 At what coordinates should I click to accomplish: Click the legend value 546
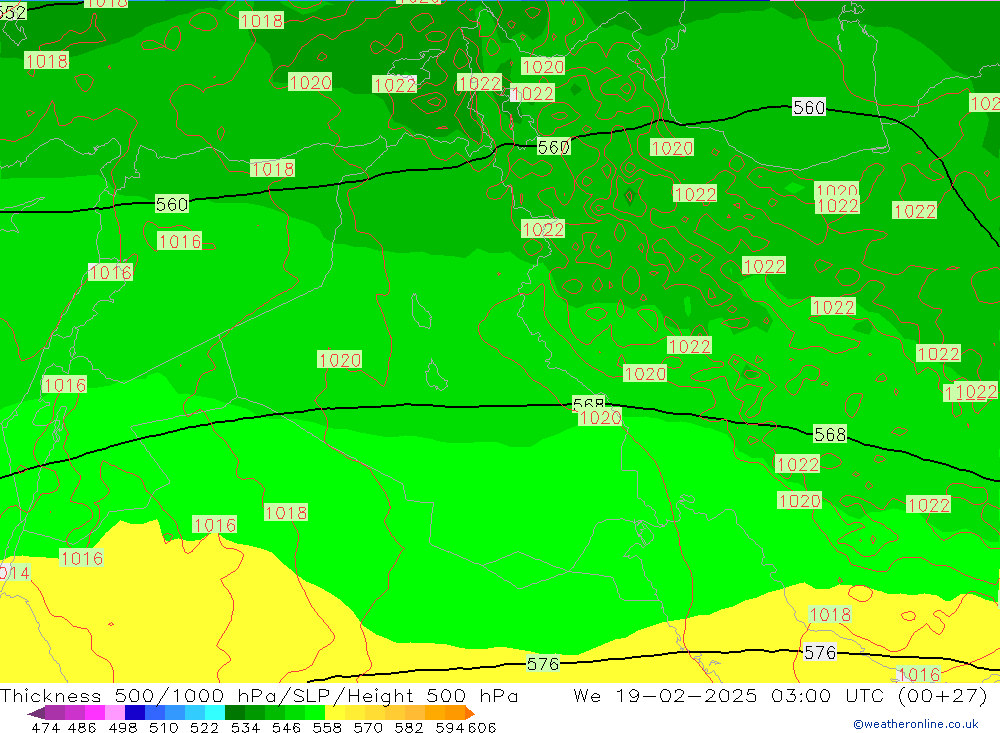coord(286,727)
